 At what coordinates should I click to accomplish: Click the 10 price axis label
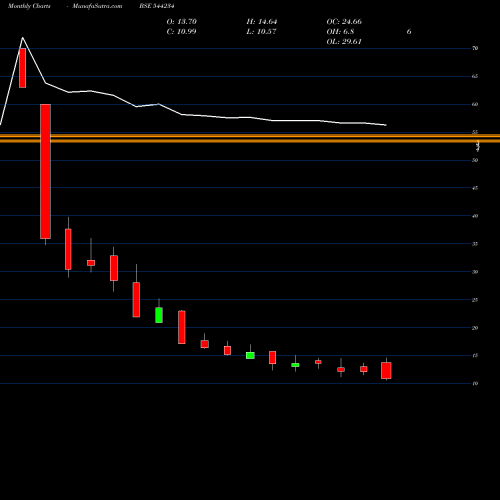click(475, 384)
